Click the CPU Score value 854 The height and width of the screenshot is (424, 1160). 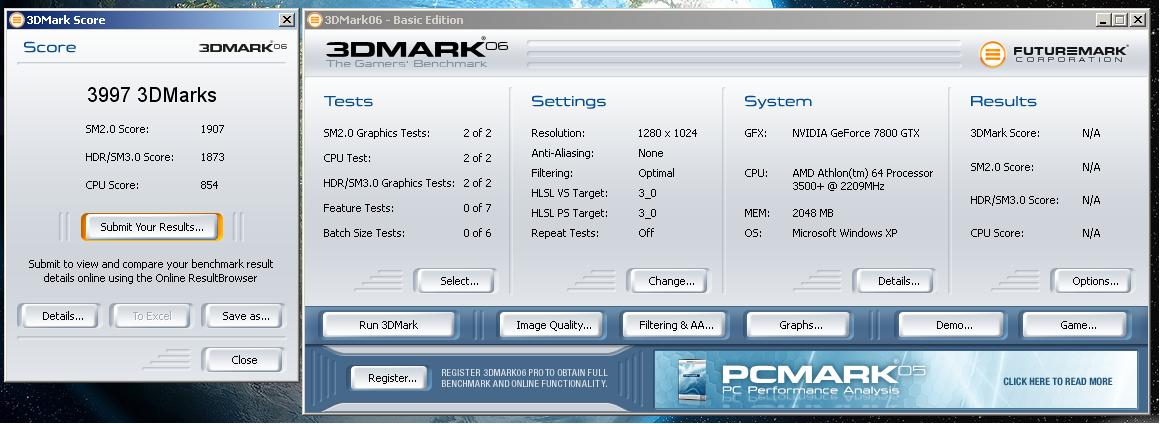point(209,186)
